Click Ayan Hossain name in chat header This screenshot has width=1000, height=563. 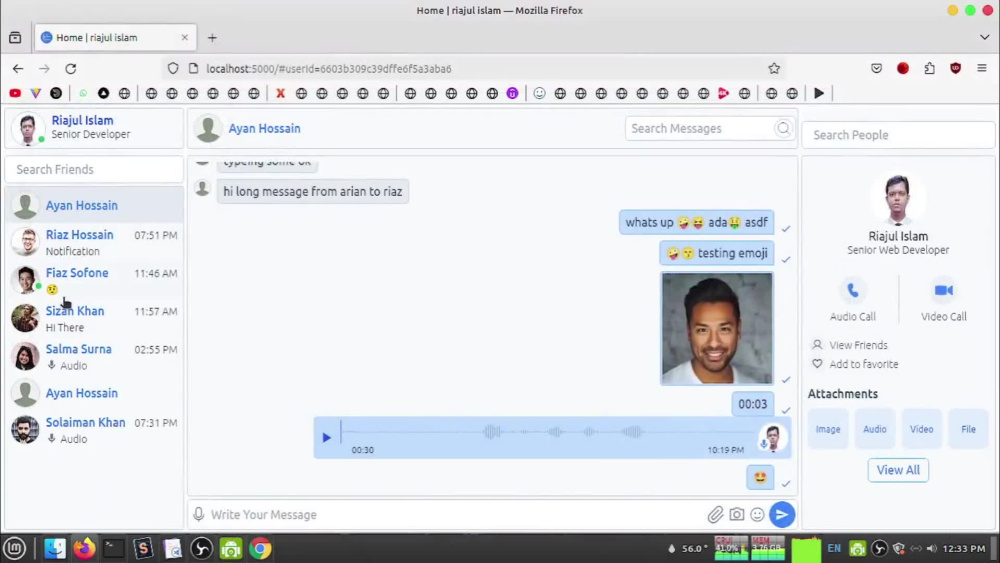tap(264, 129)
